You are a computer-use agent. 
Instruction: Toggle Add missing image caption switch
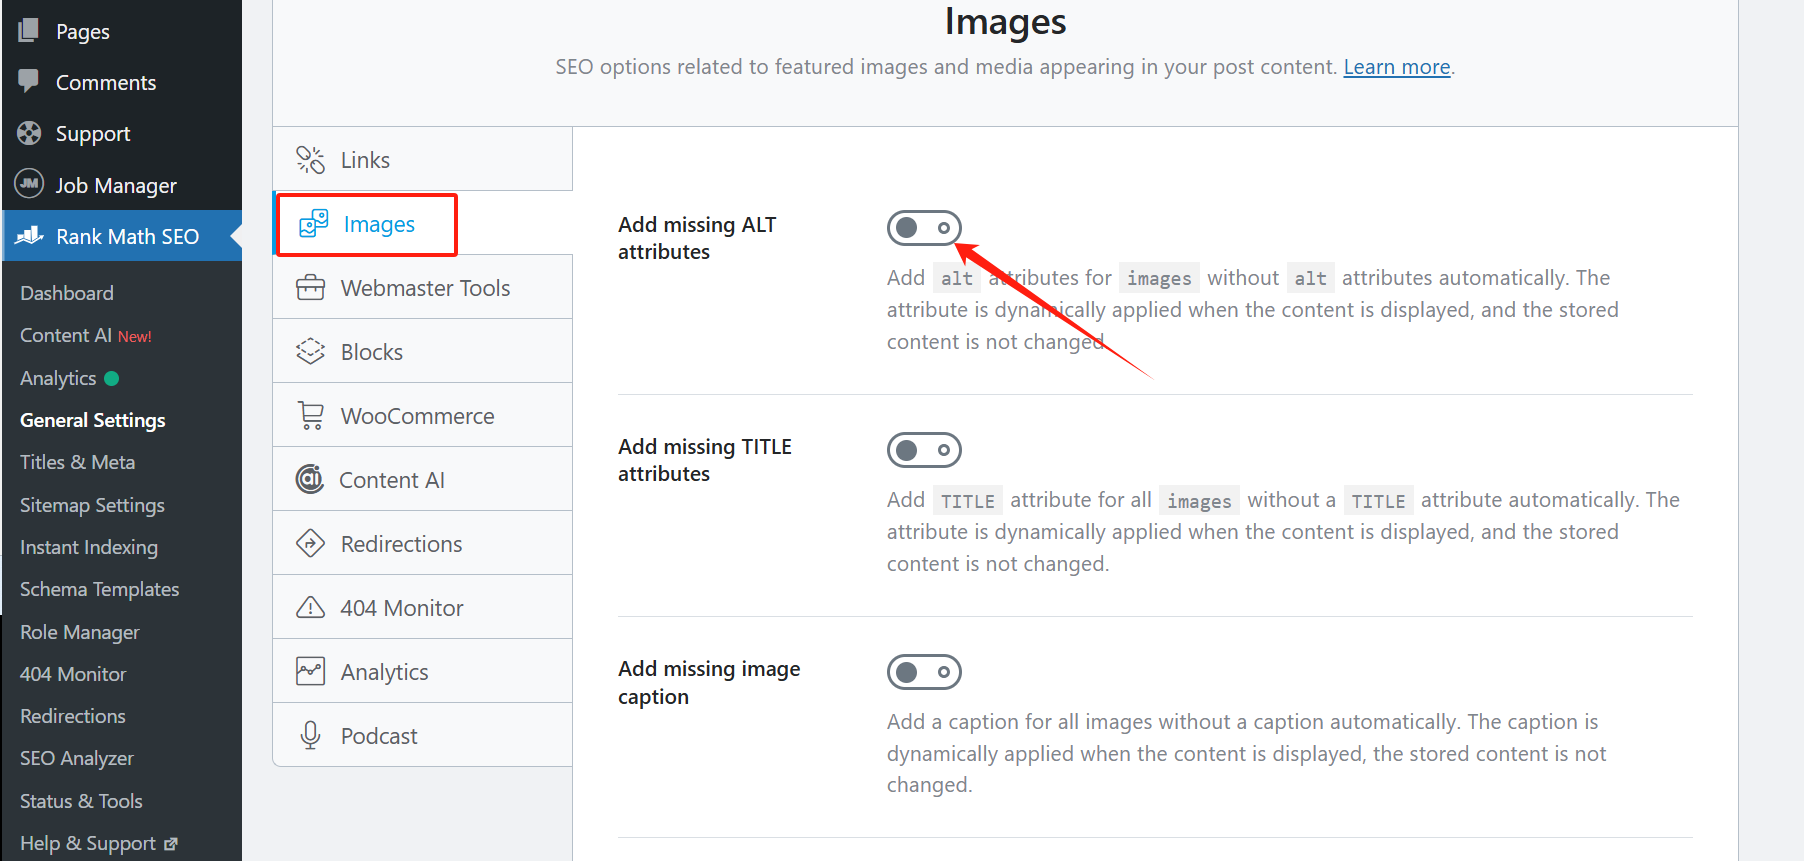pos(924,672)
